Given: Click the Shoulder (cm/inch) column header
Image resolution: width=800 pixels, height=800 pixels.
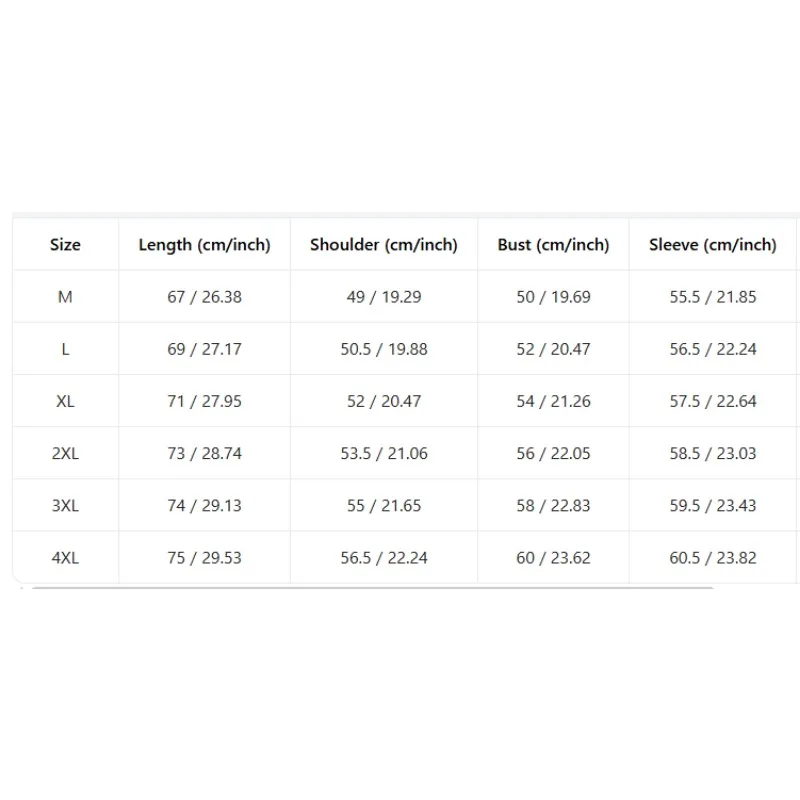Looking at the screenshot, I should click(384, 245).
